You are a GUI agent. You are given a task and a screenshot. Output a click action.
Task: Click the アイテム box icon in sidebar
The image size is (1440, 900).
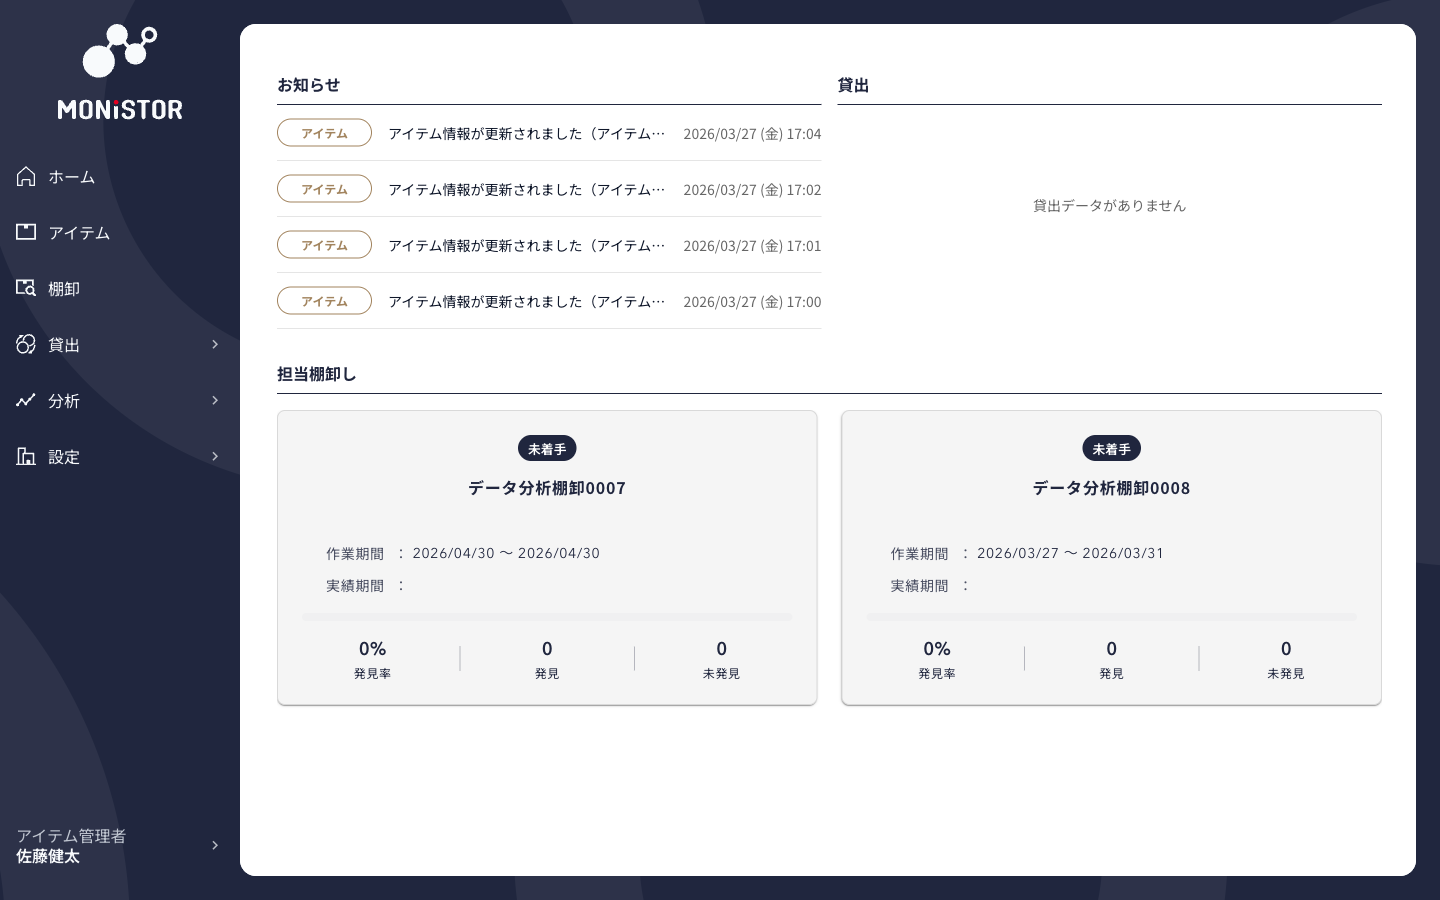(26, 232)
